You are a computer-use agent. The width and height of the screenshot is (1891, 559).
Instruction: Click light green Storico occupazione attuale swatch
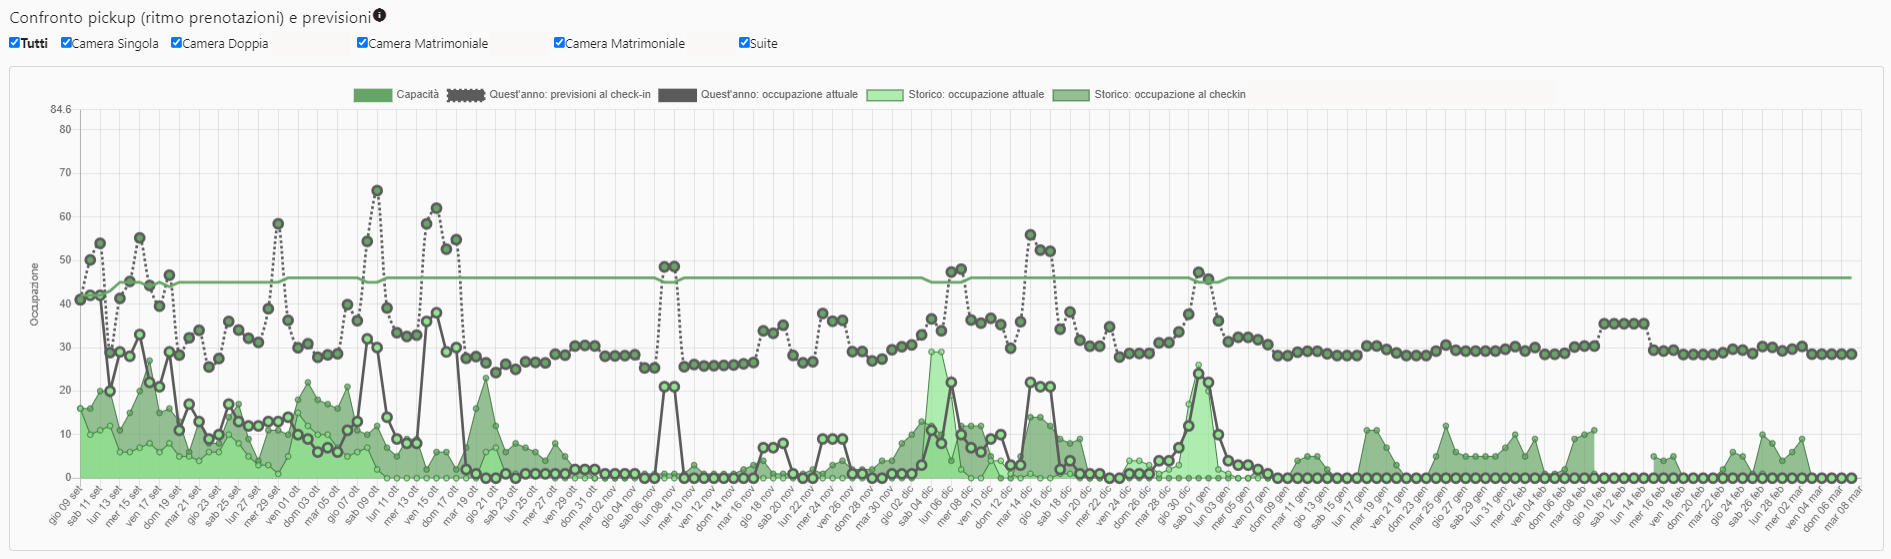click(884, 95)
